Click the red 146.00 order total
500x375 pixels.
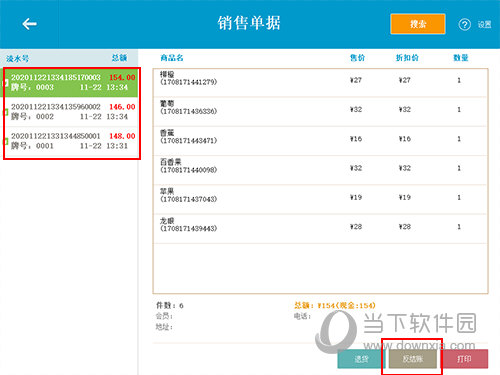(122, 107)
